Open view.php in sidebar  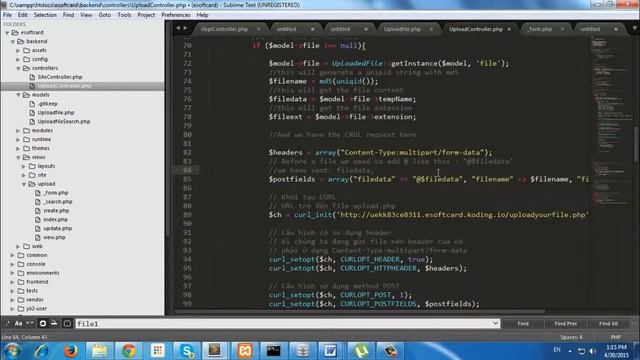54,238
